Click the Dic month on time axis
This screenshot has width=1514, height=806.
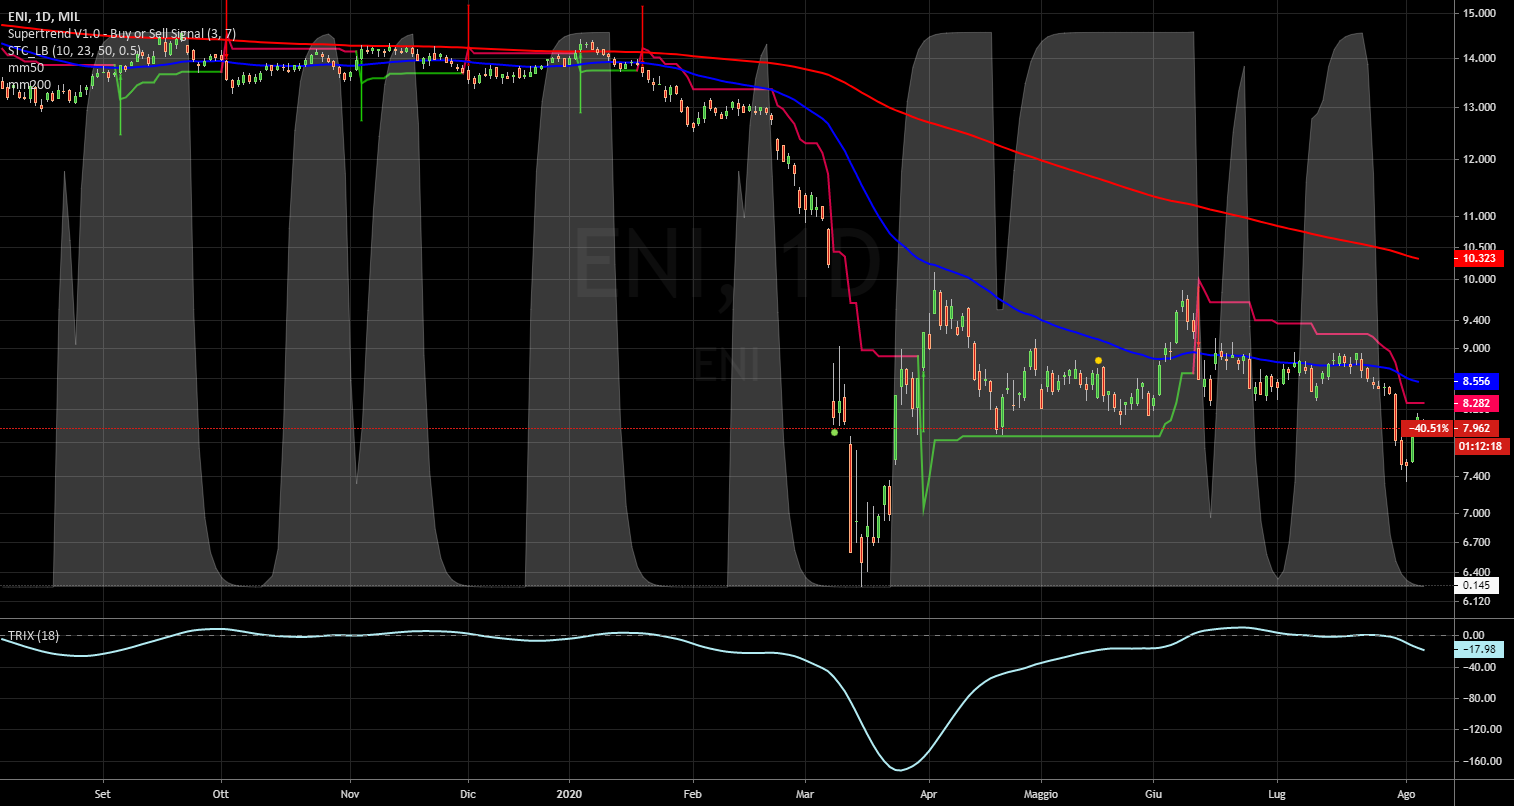pos(467,795)
